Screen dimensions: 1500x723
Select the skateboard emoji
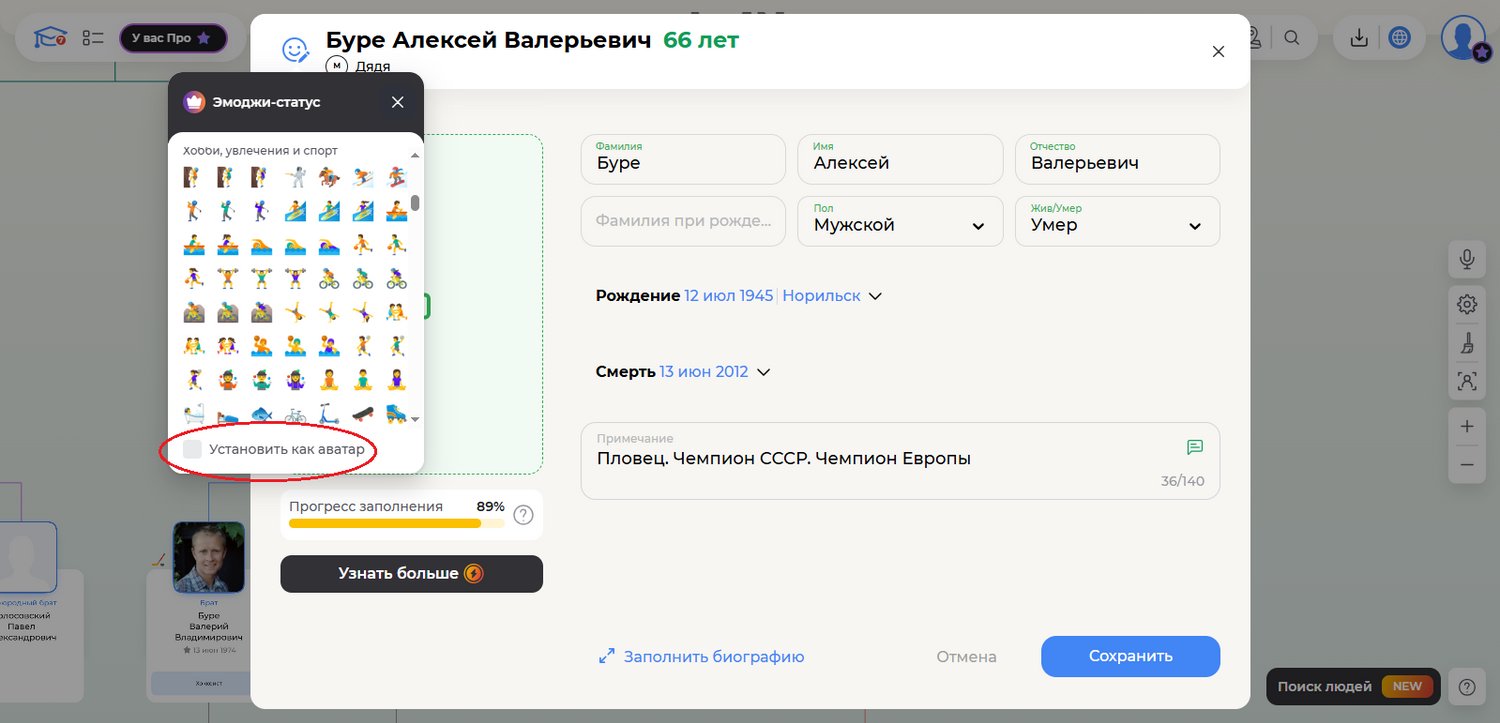tap(363, 414)
